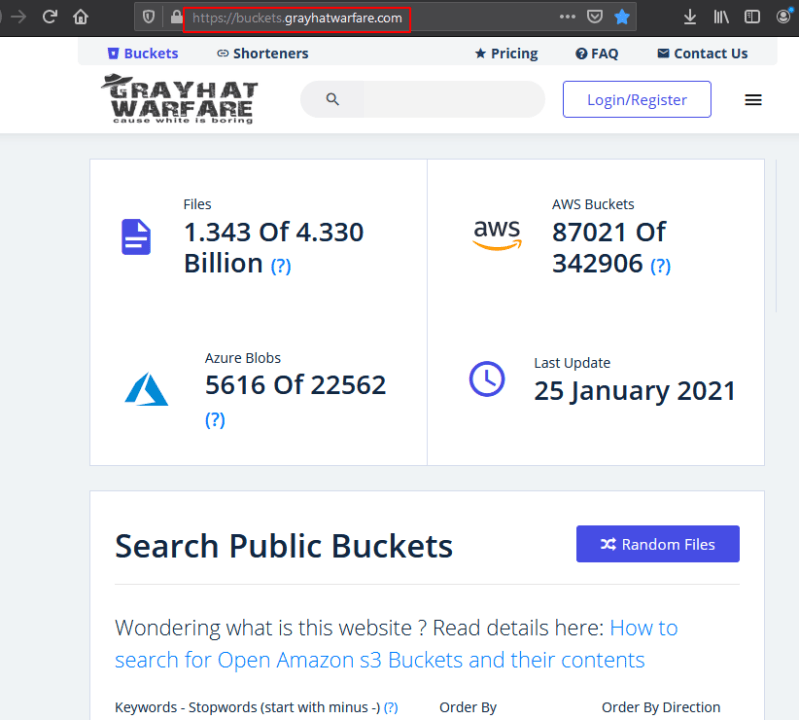
Task: Click the padlock site security icon
Action: [x=176, y=17]
